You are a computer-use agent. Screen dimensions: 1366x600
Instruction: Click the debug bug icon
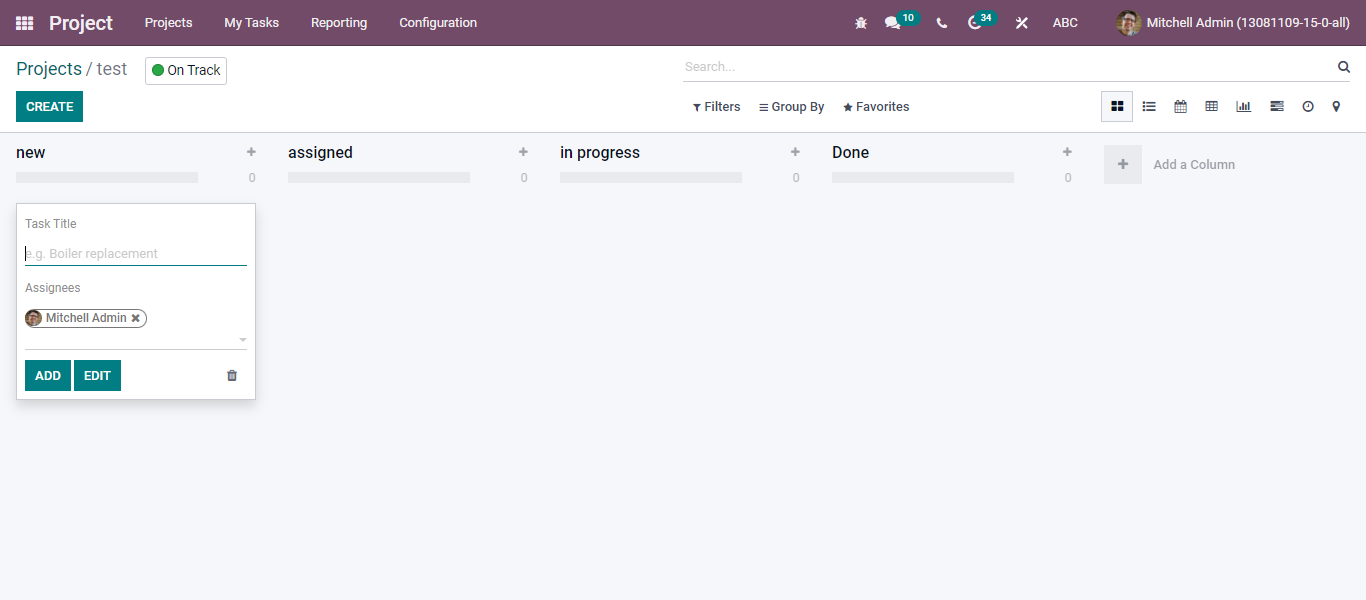861,22
